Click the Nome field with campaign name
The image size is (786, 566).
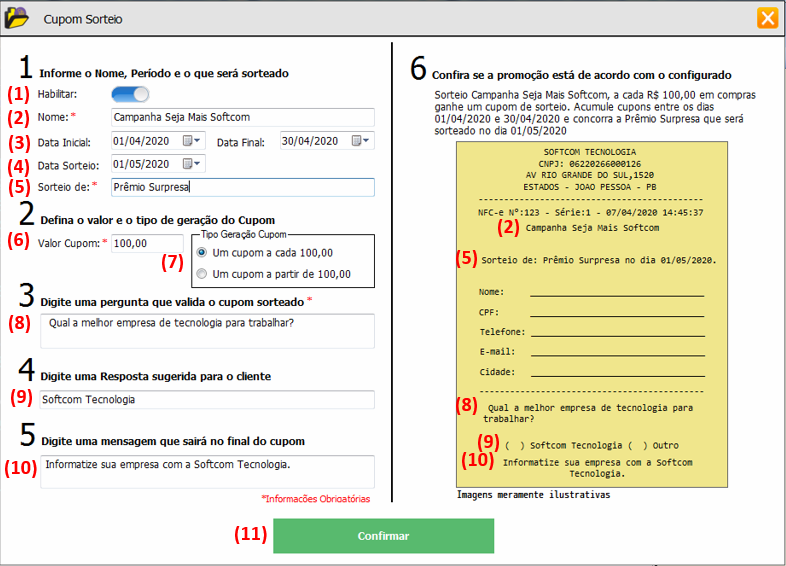coord(242,117)
